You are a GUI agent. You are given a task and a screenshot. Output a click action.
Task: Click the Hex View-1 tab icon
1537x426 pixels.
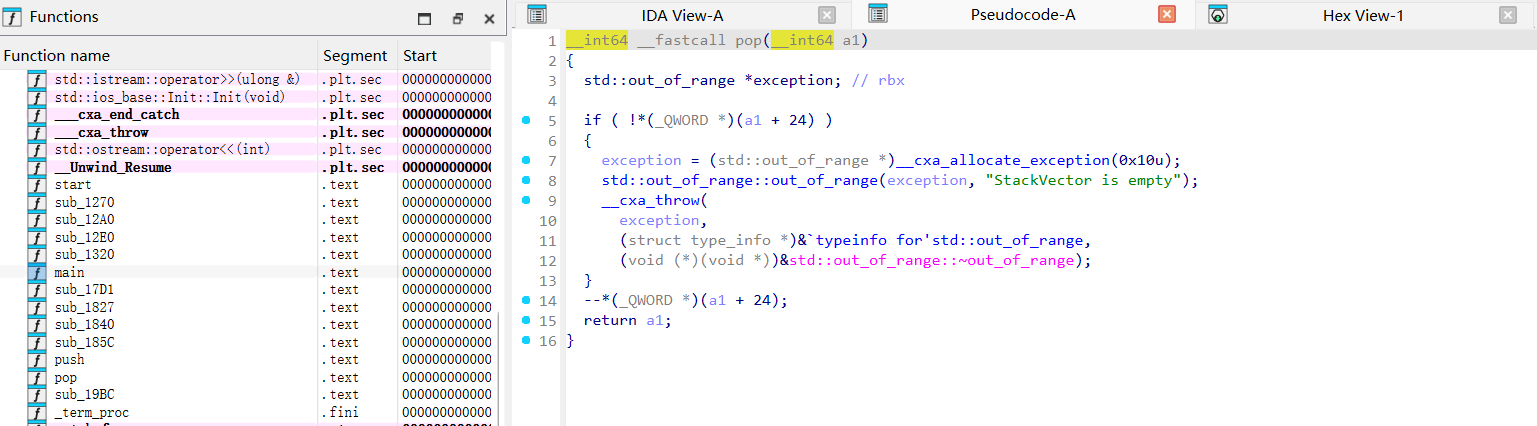click(x=1217, y=14)
